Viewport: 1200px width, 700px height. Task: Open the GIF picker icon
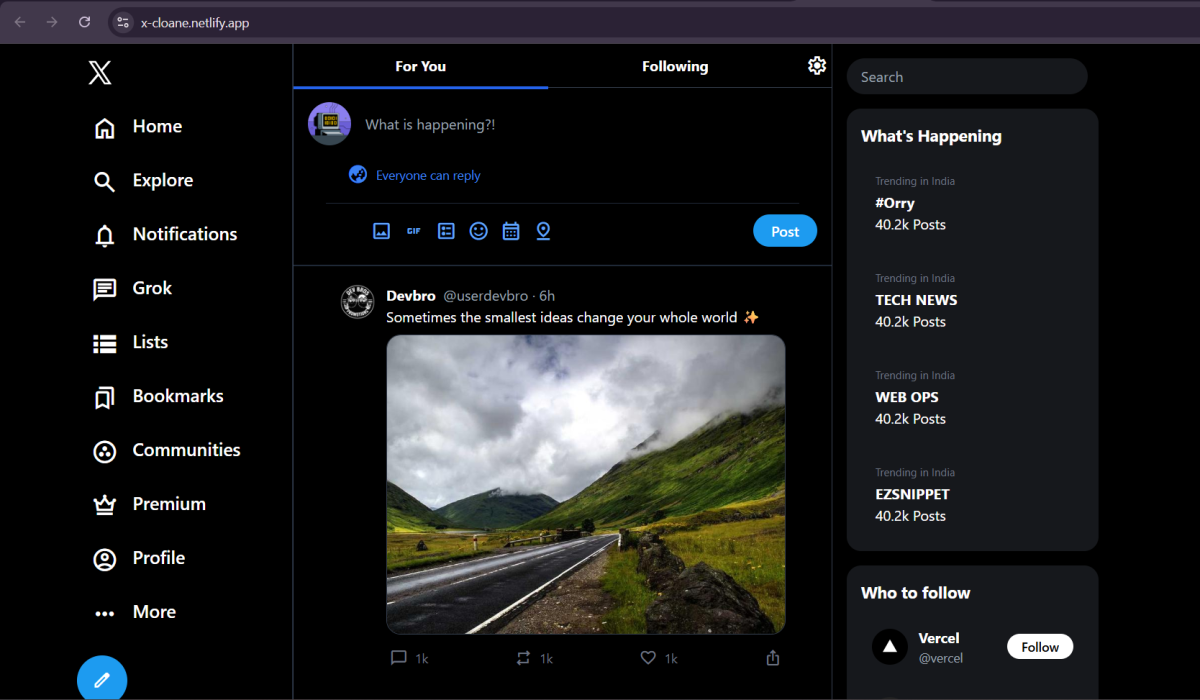click(413, 231)
